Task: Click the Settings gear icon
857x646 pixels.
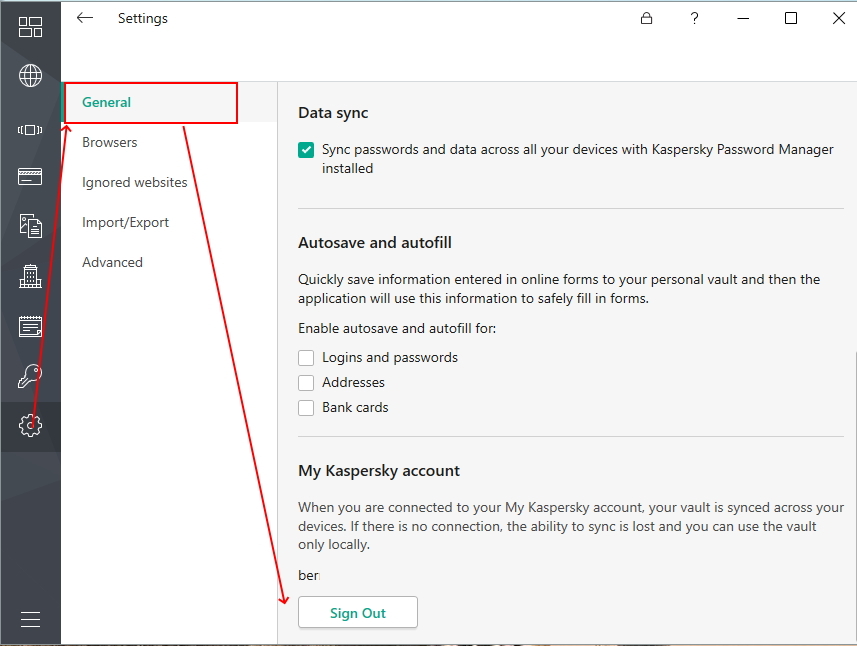Action: click(30, 426)
